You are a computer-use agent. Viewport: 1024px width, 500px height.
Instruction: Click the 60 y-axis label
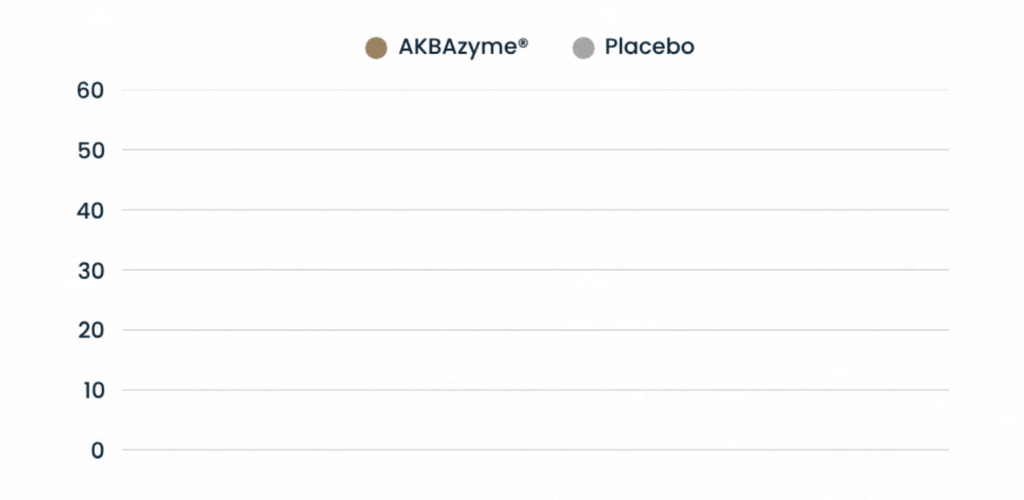pyautogui.click(x=90, y=90)
